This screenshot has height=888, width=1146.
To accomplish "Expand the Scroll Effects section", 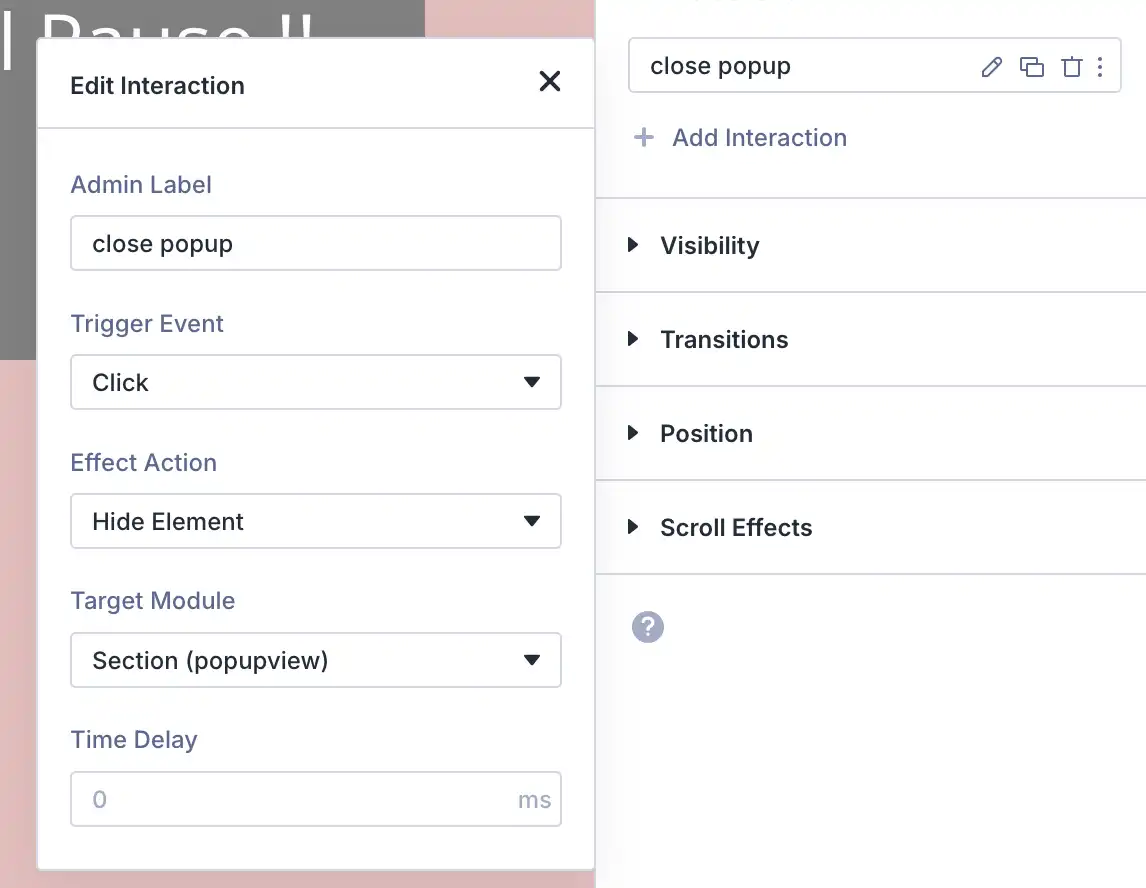I will (735, 528).
